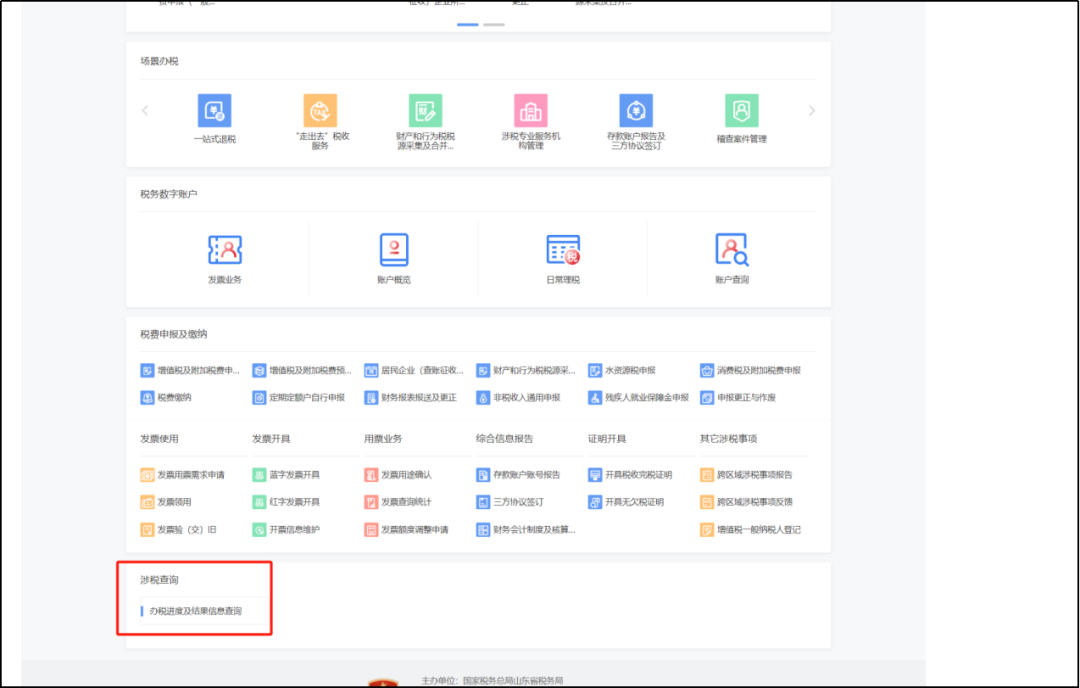Open 申报更正与作废

click(738, 397)
